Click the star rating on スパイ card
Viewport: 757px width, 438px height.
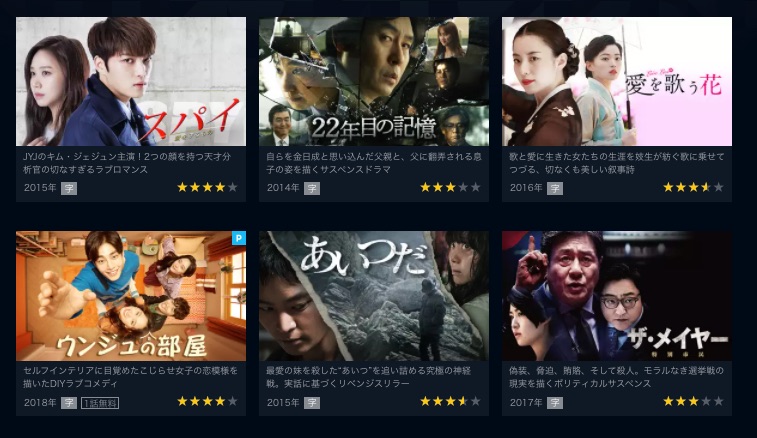pyautogui.click(x=208, y=187)
